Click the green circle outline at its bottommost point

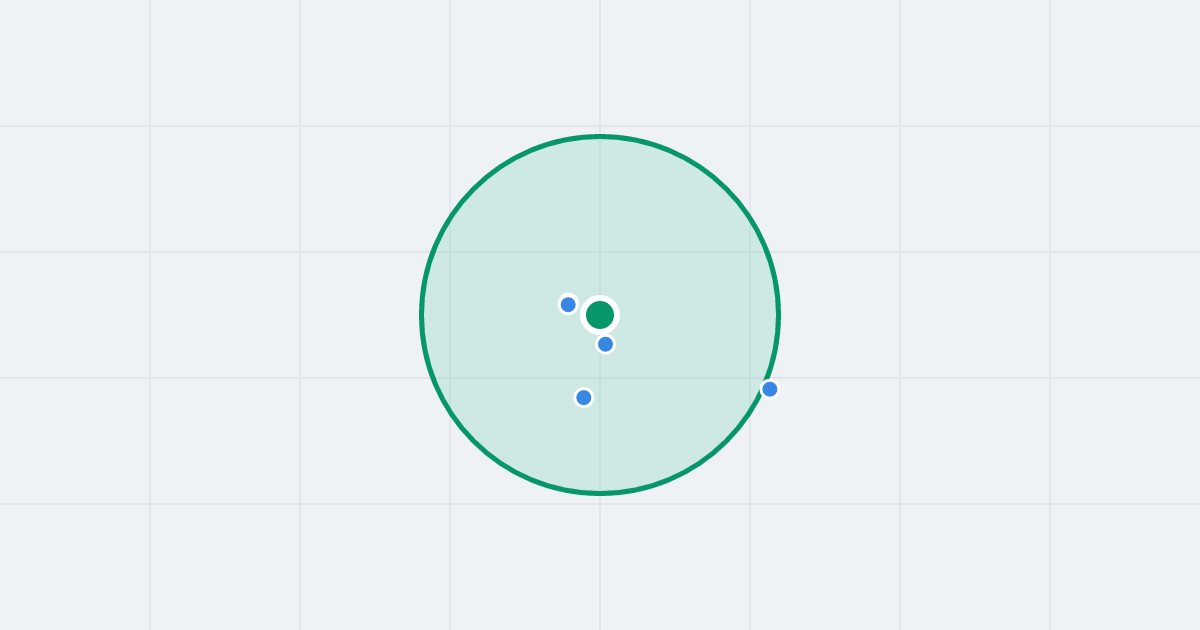600,493
